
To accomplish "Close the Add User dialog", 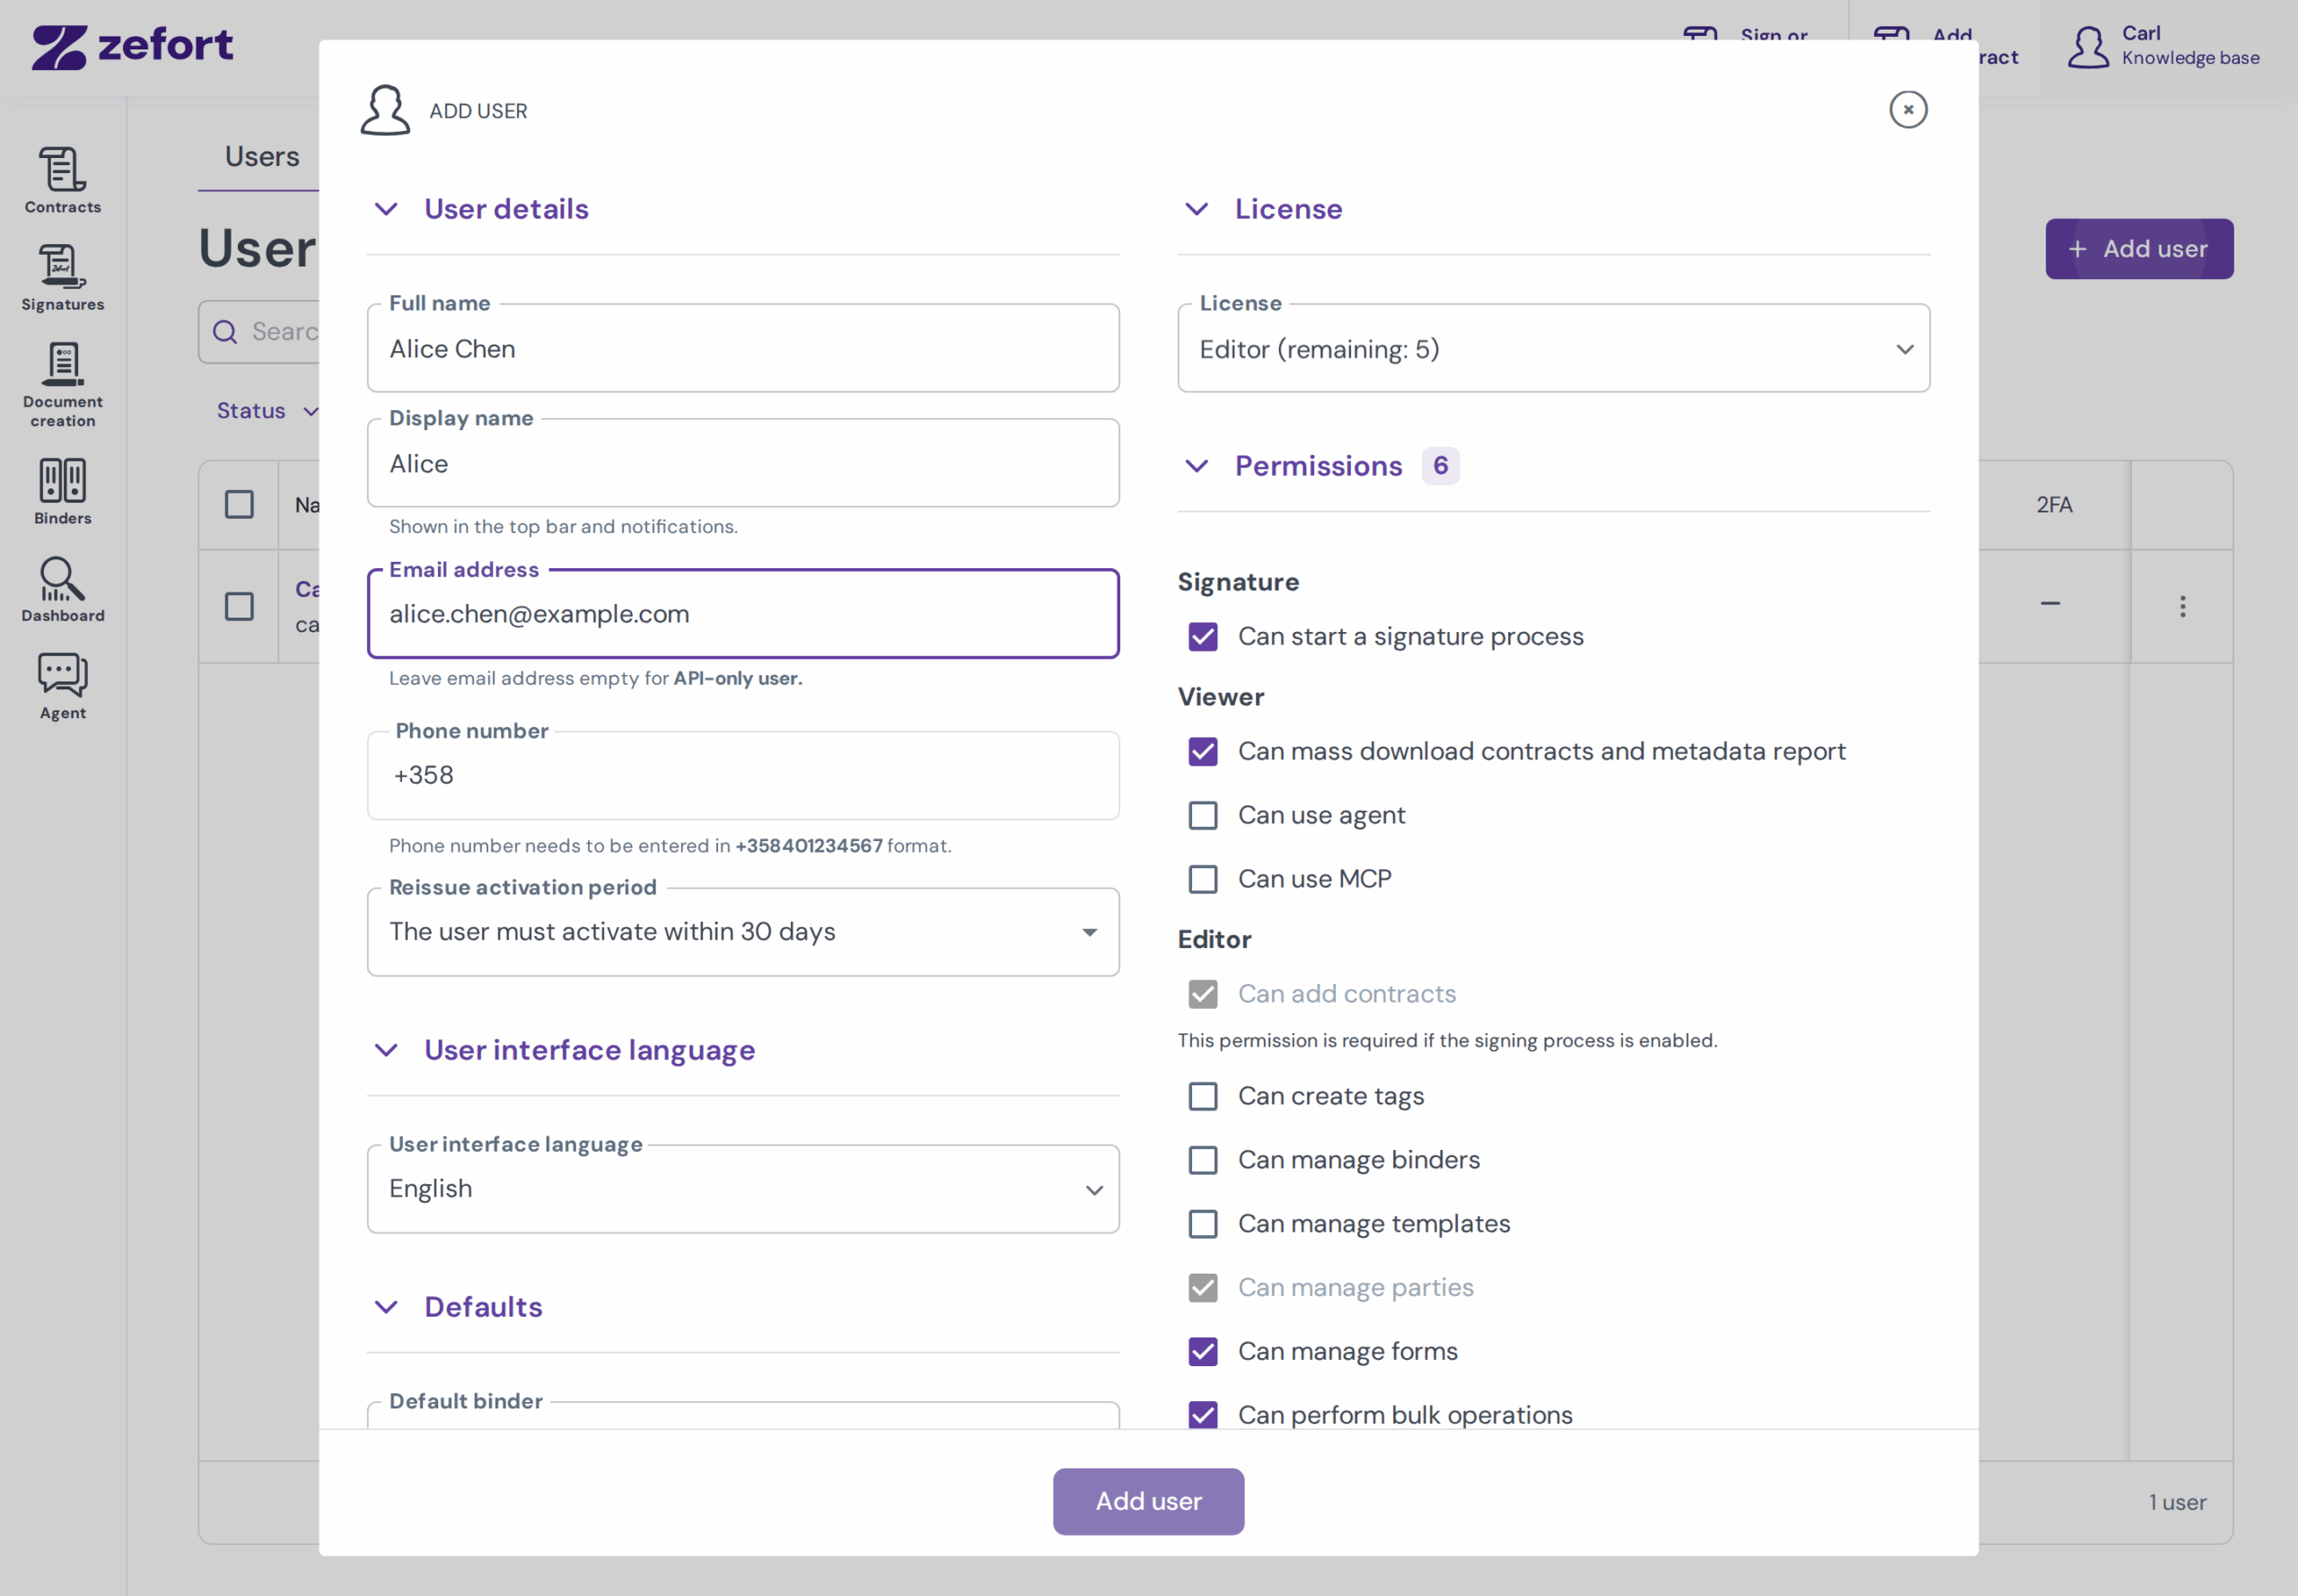I will [1907, 109].
